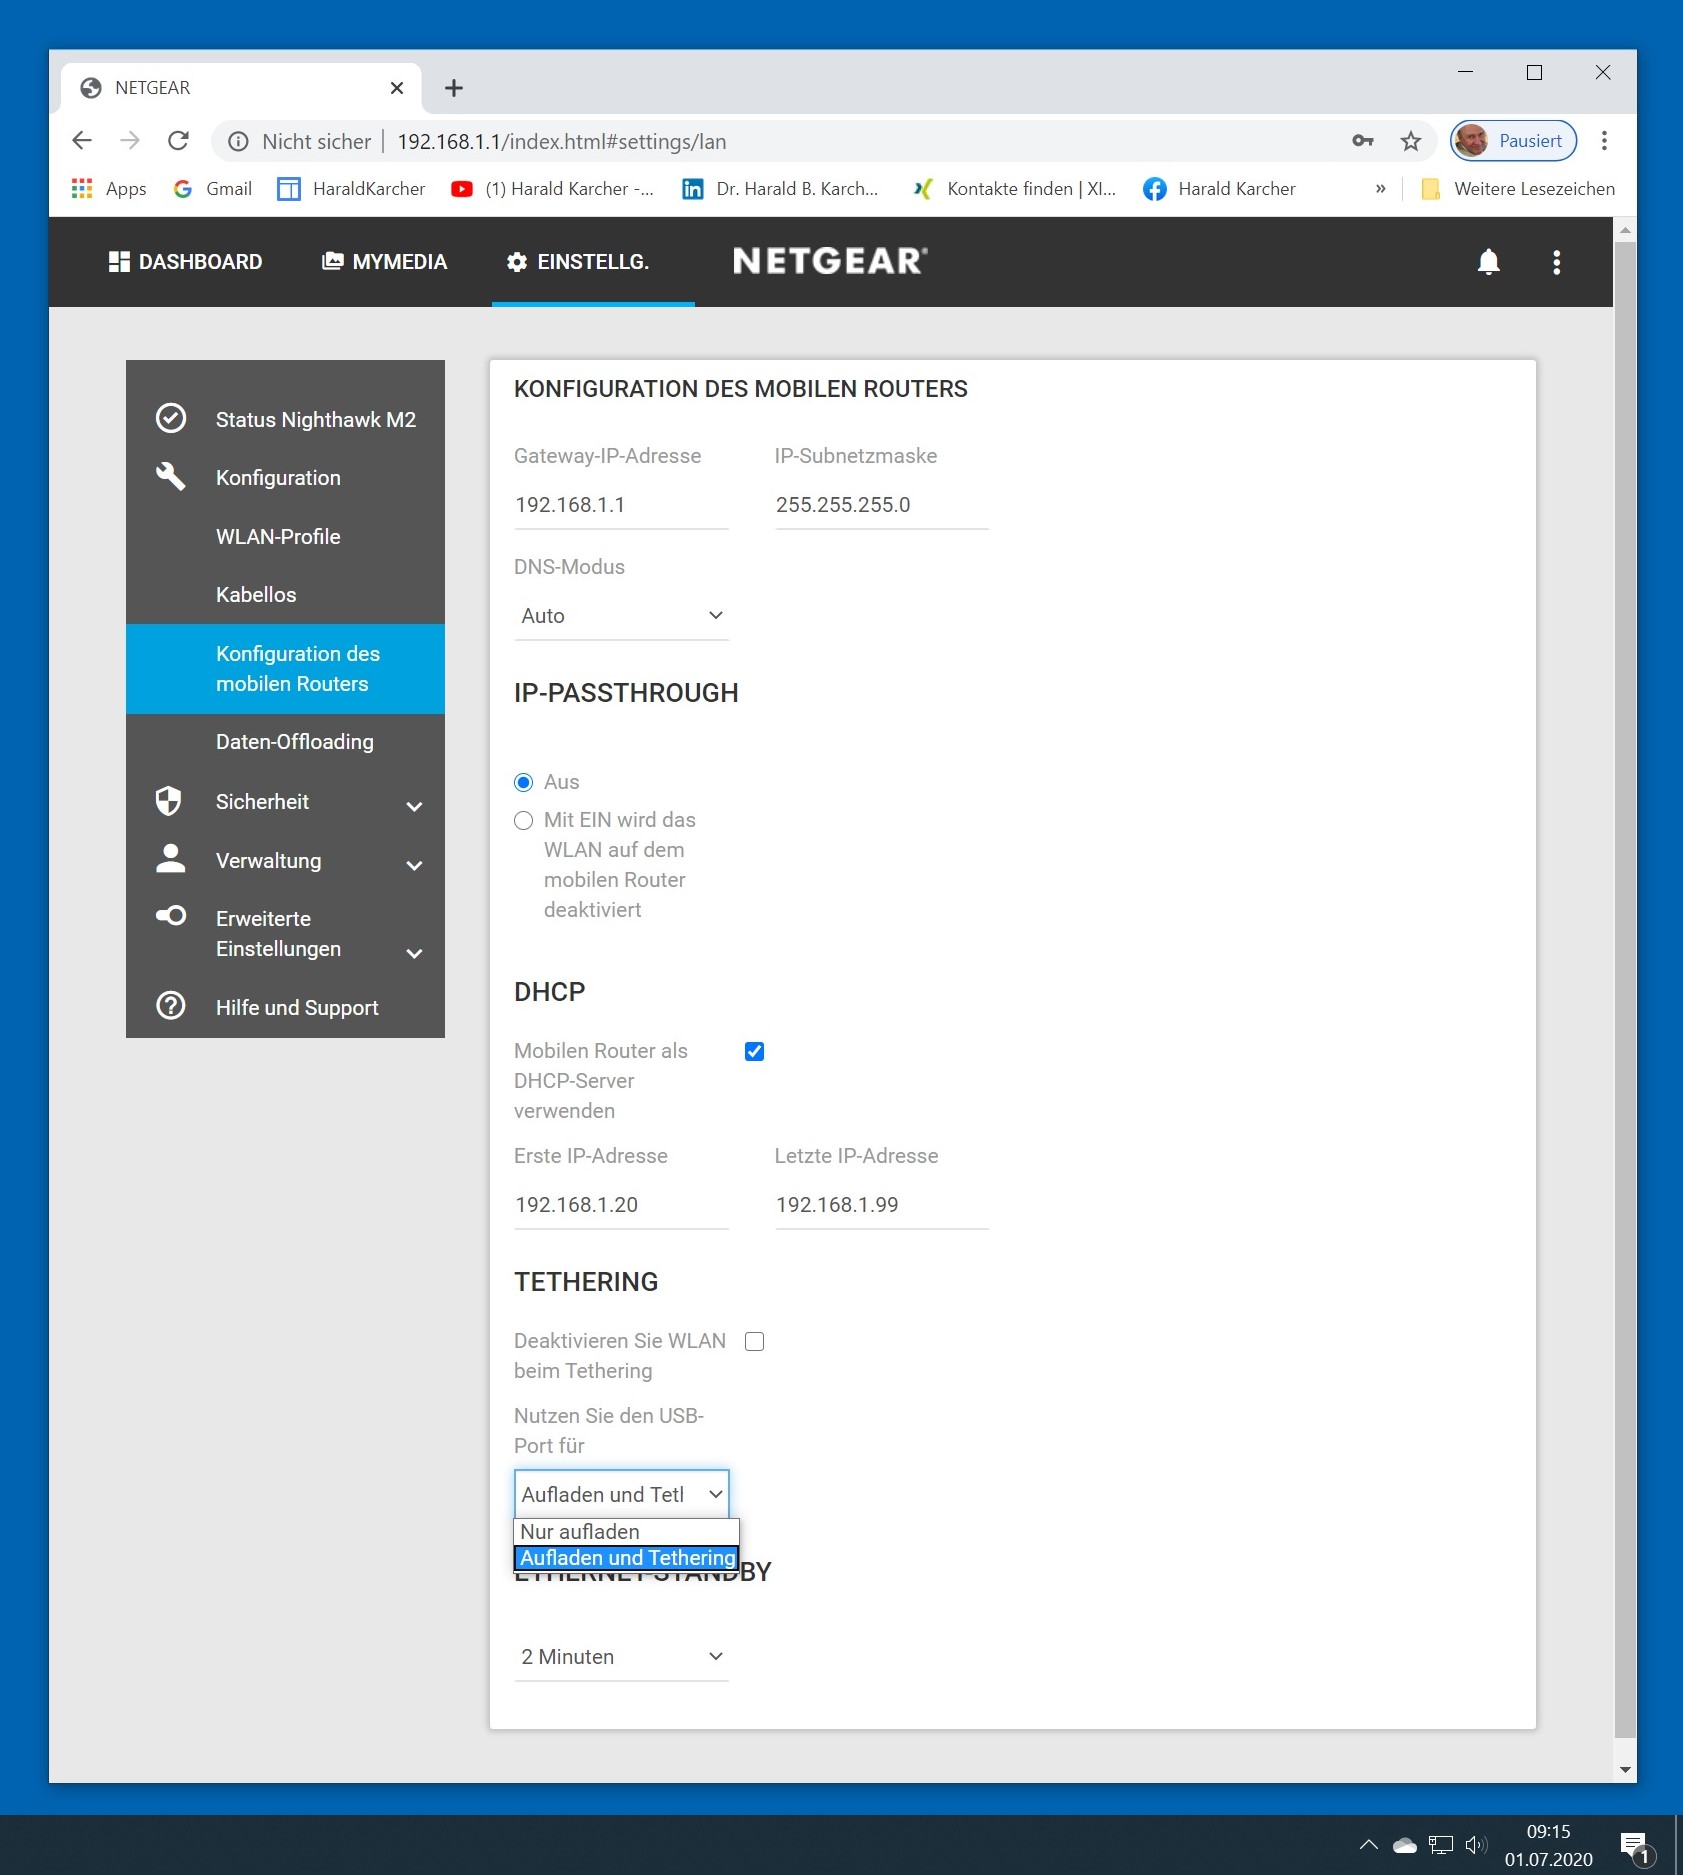Viewport: 1683px width, 1875px height.
Task: Select Konfiguration des mobilen Routers
Action: 285,669
